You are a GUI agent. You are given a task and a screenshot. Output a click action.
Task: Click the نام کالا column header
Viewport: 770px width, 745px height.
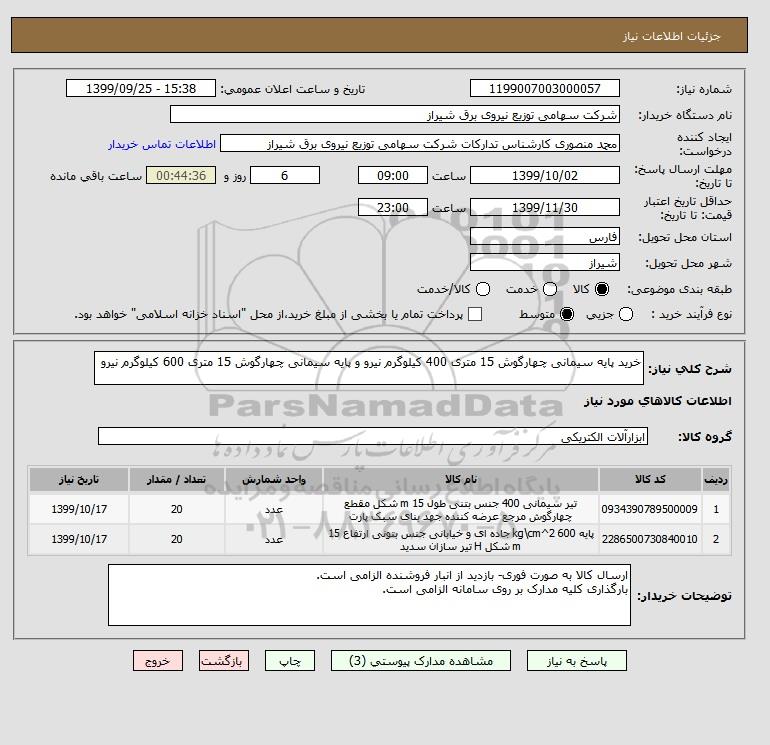(x=461, y=479)
